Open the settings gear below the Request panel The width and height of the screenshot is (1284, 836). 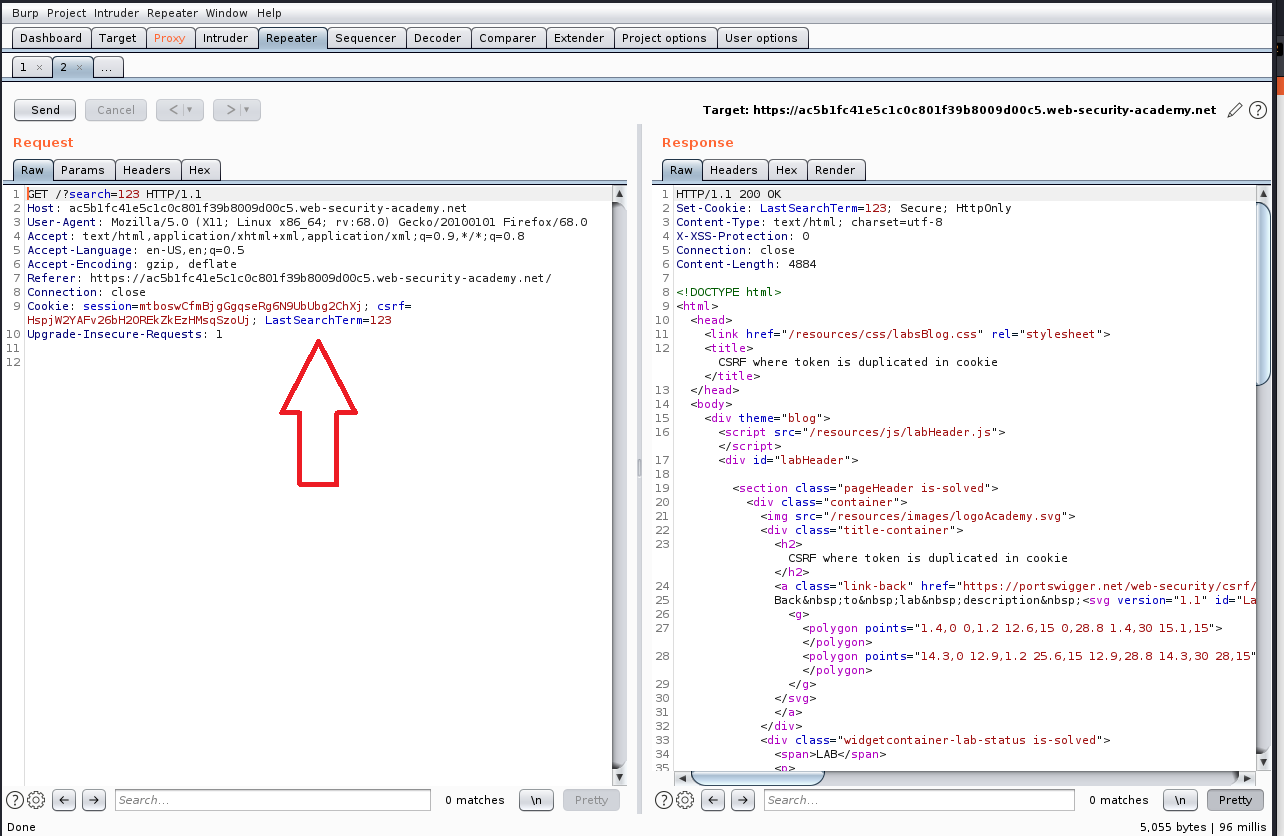point(36,800)
